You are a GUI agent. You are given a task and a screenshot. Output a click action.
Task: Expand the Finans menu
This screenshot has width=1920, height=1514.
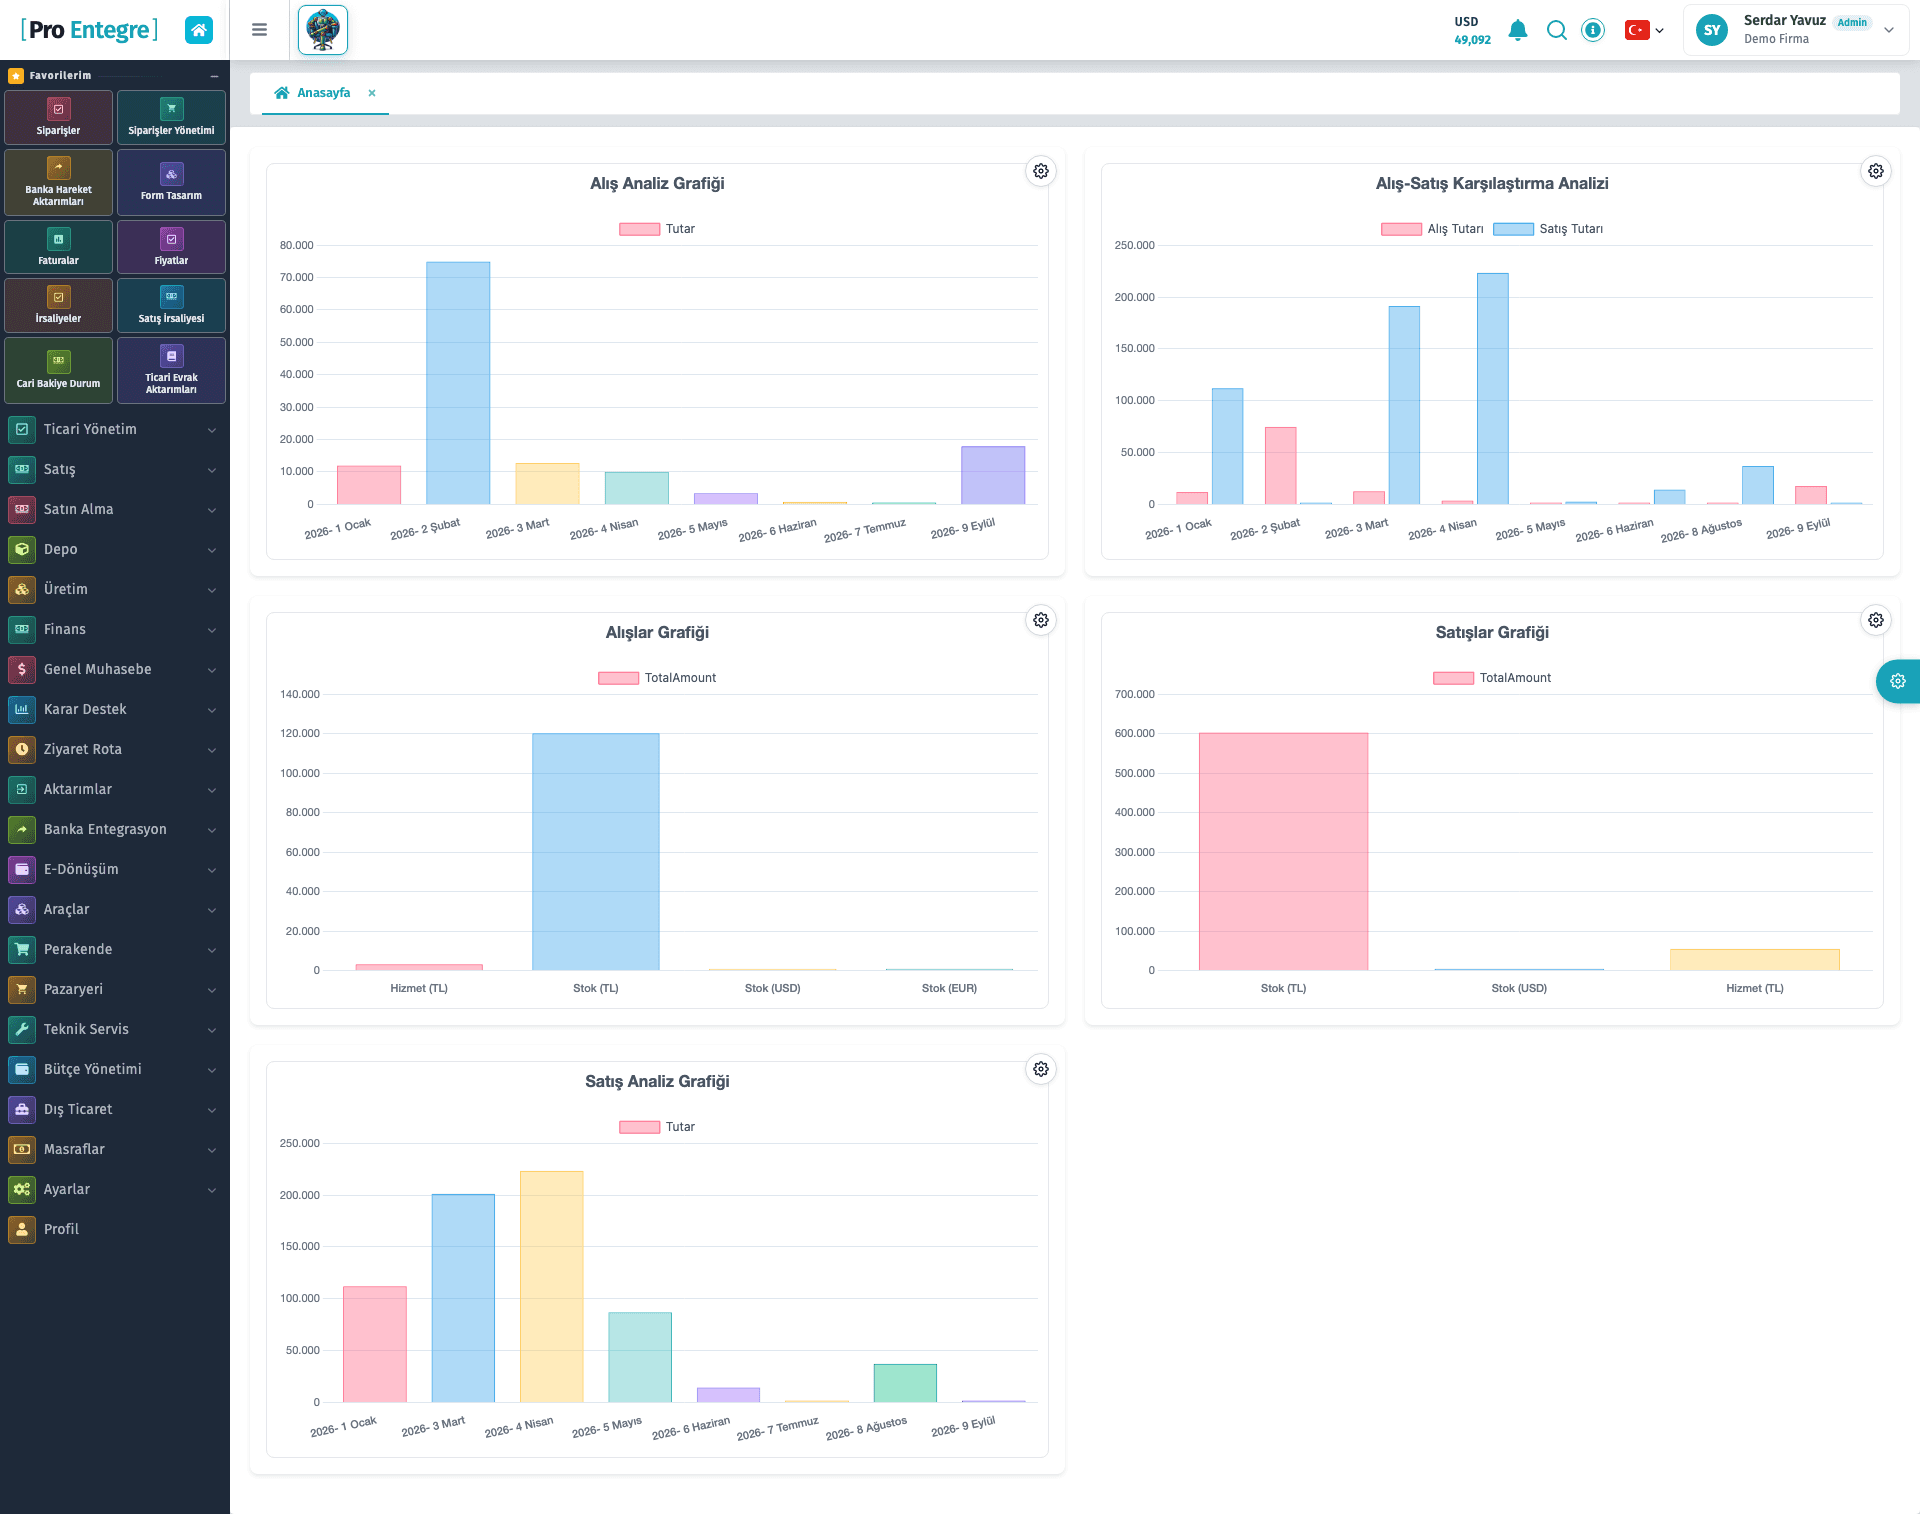coord(114,629)
